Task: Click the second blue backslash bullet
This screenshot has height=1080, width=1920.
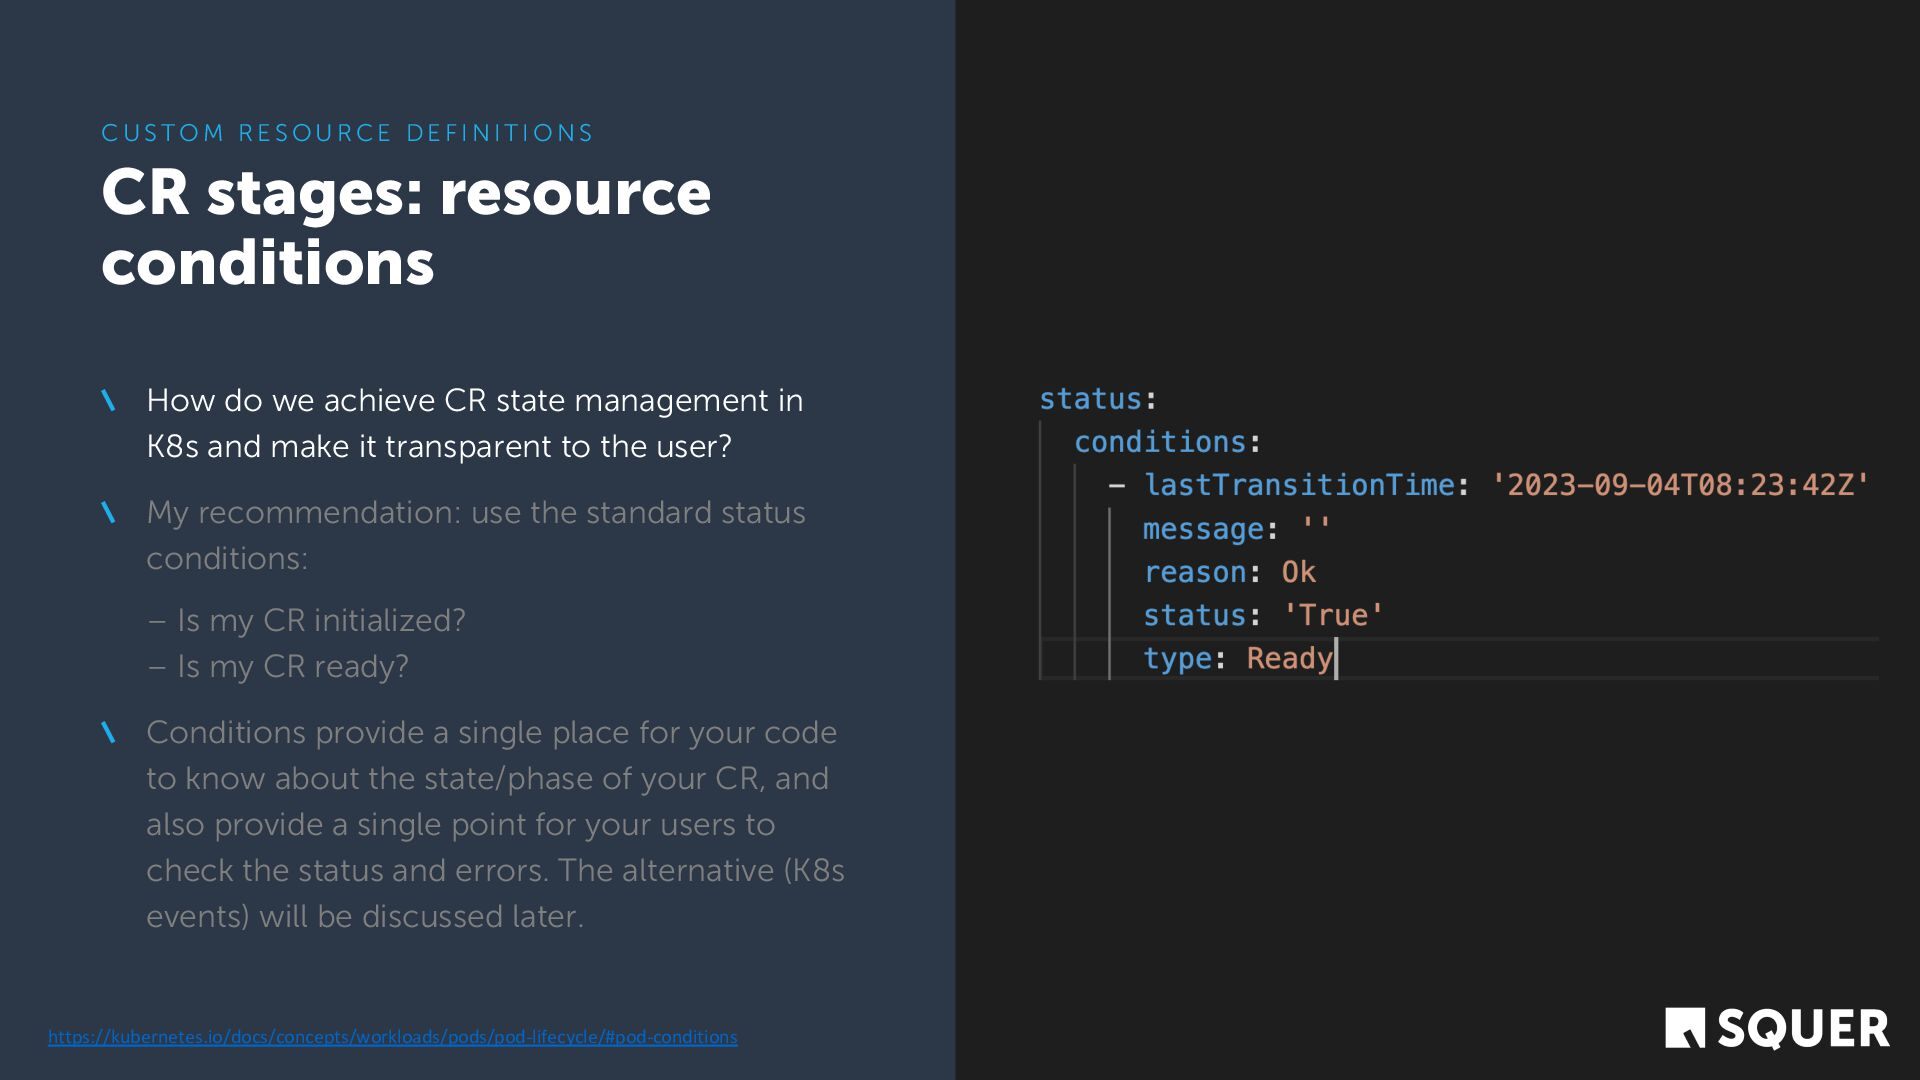Action: [109, 513]
